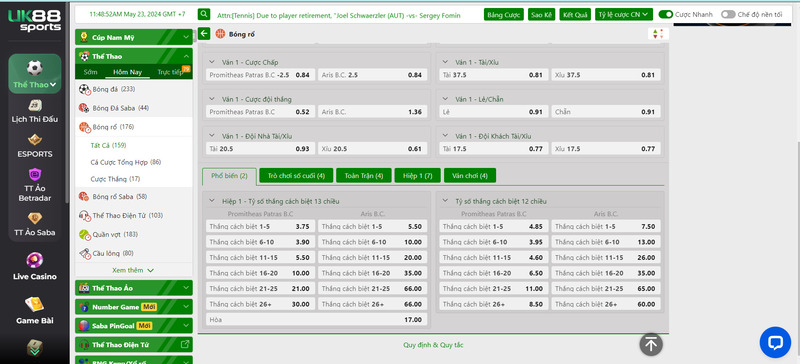Open Live Casino chip icon
Screen dimensions: 800x364
35,260
